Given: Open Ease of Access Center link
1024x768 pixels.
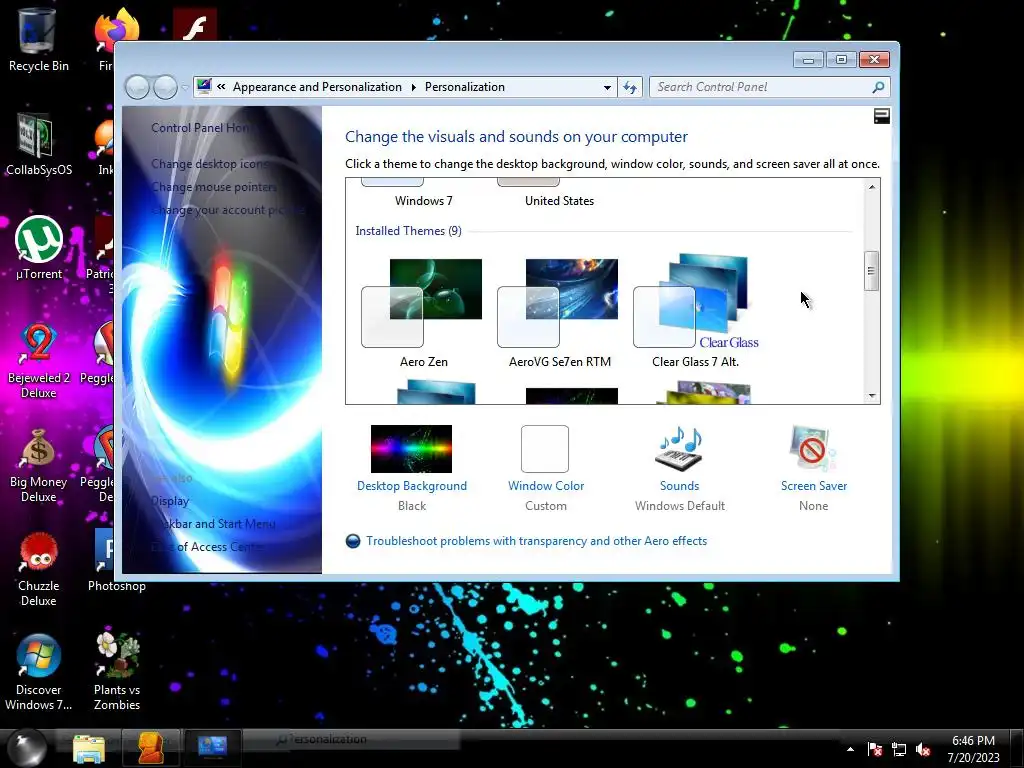Looking at the screenshot, I should (x=208, y=547).
